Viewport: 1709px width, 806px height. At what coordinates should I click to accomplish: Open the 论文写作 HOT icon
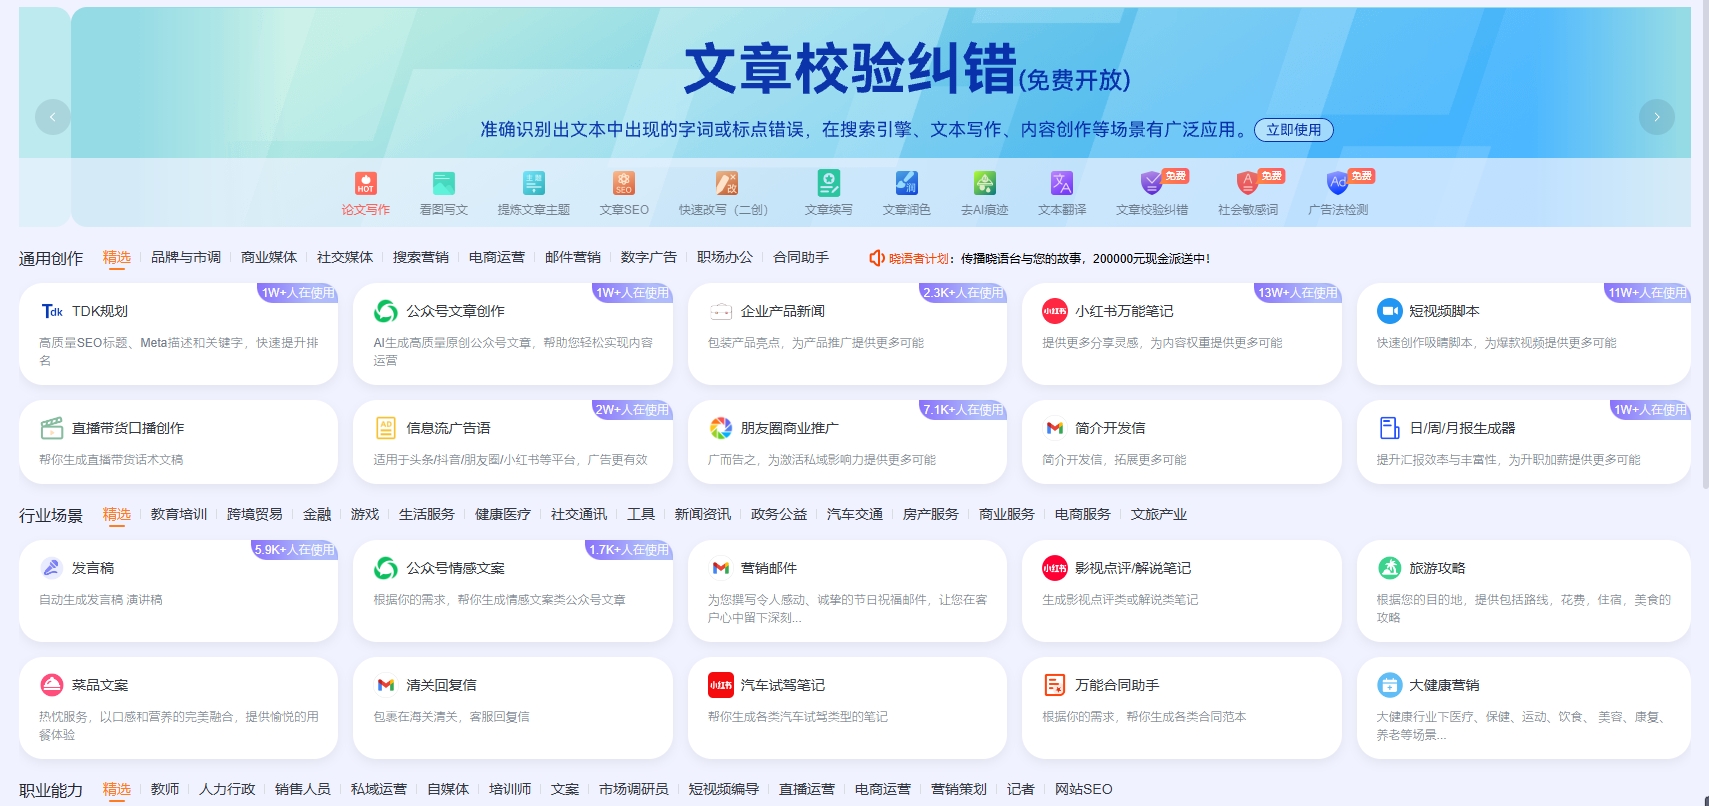[365, 183]
